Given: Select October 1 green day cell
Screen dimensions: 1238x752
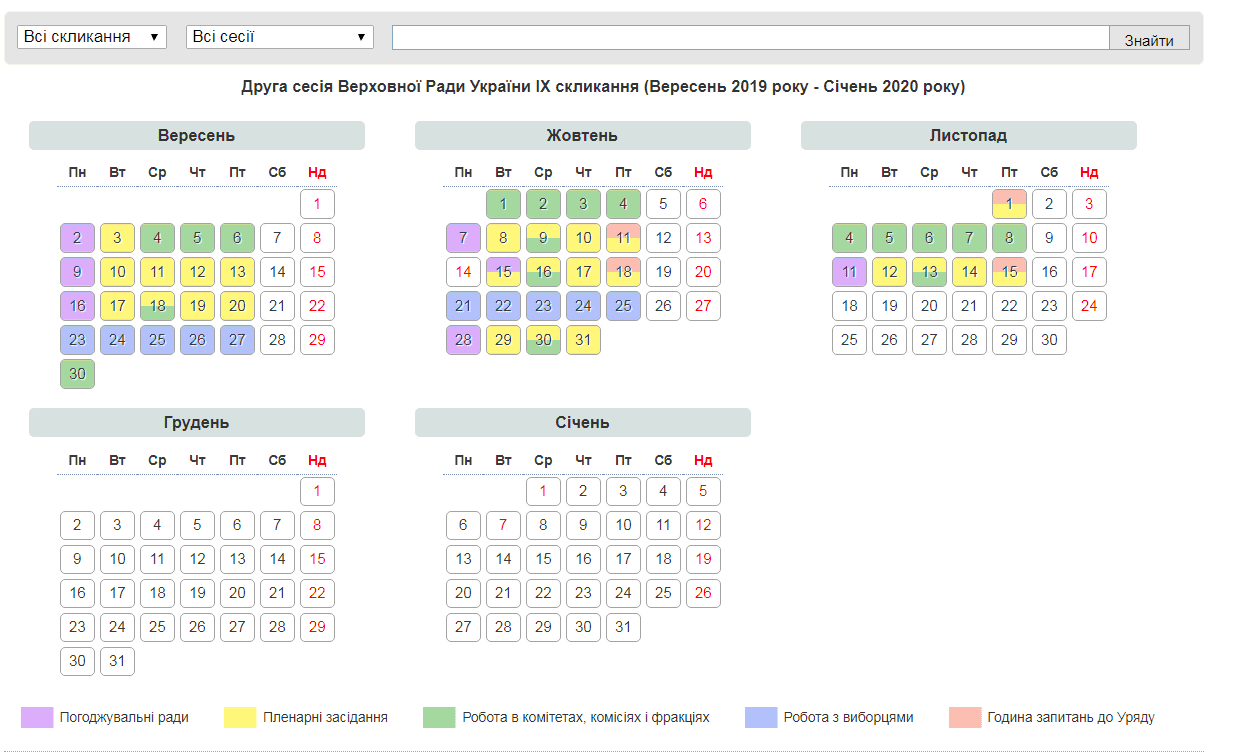Looking at the screenshot, I should click(503, 204).
